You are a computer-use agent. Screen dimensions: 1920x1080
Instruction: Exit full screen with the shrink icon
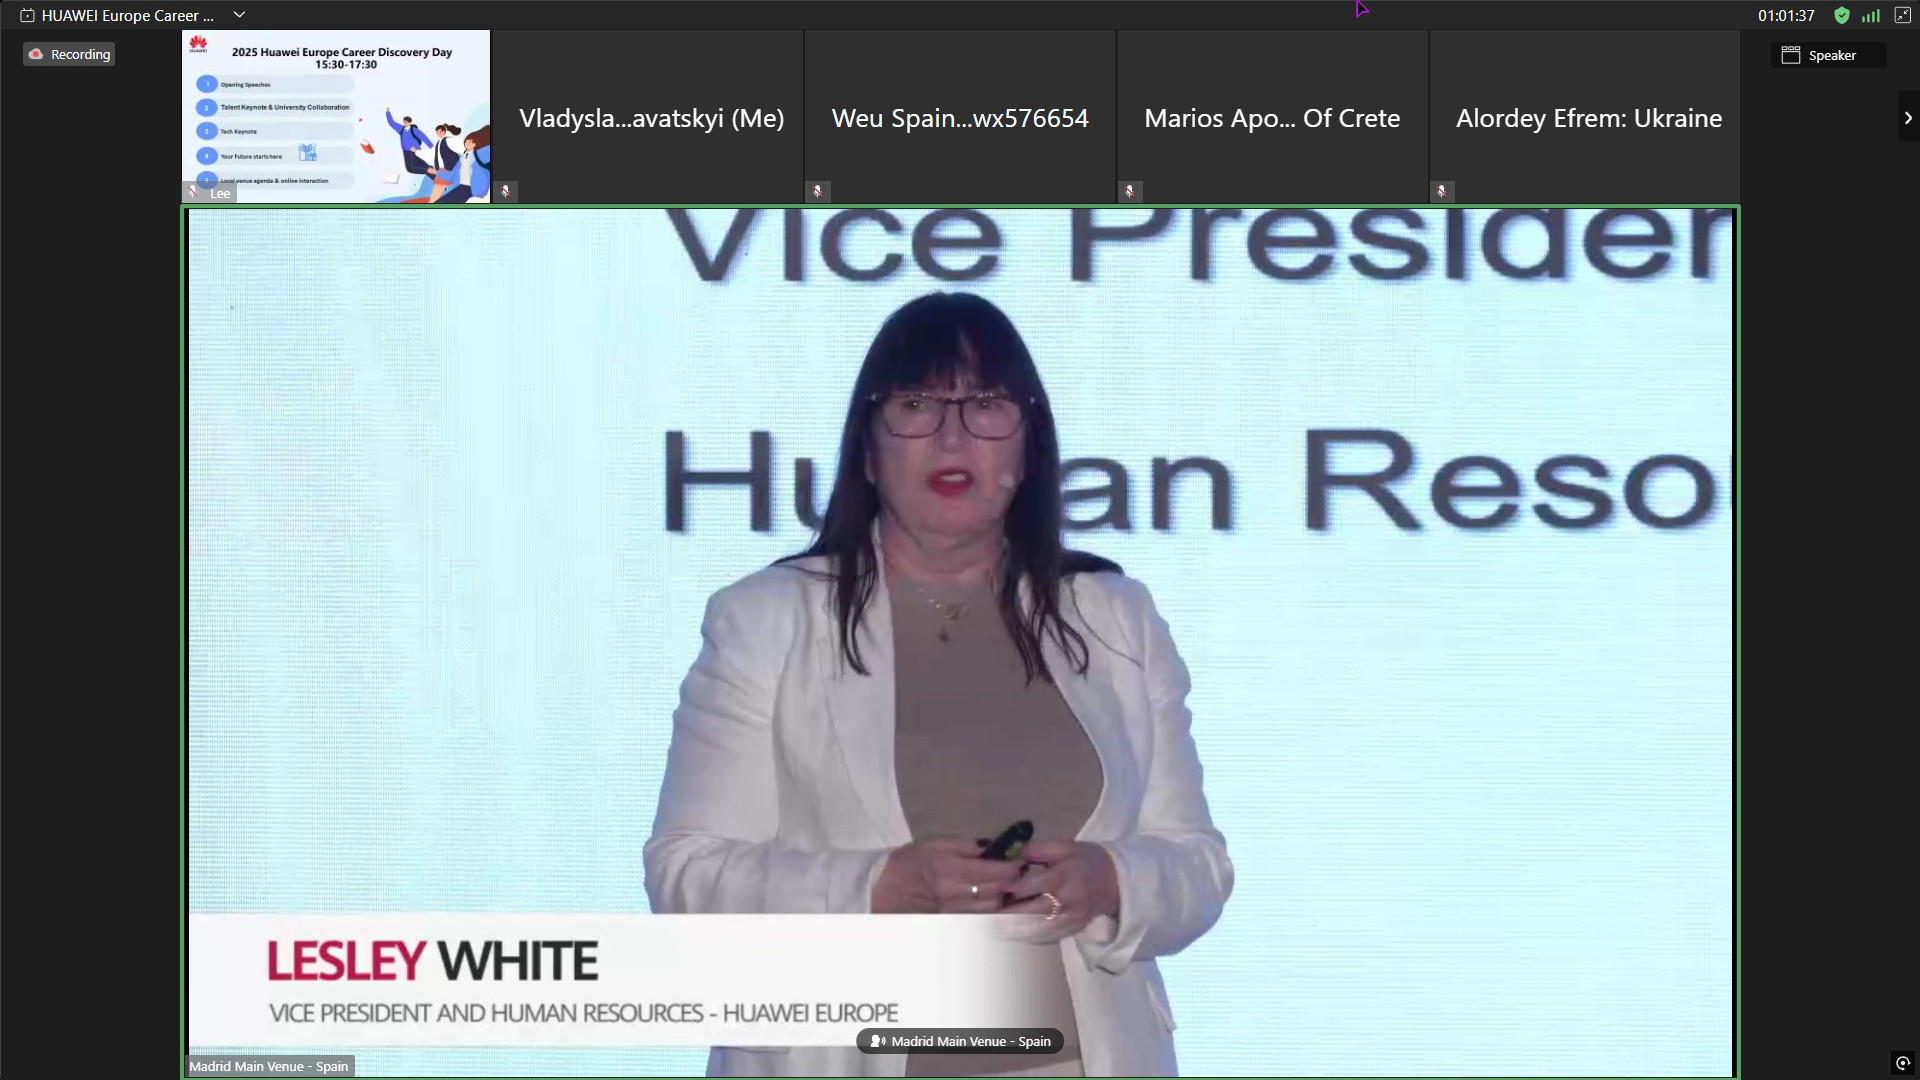coord(1902,15)
